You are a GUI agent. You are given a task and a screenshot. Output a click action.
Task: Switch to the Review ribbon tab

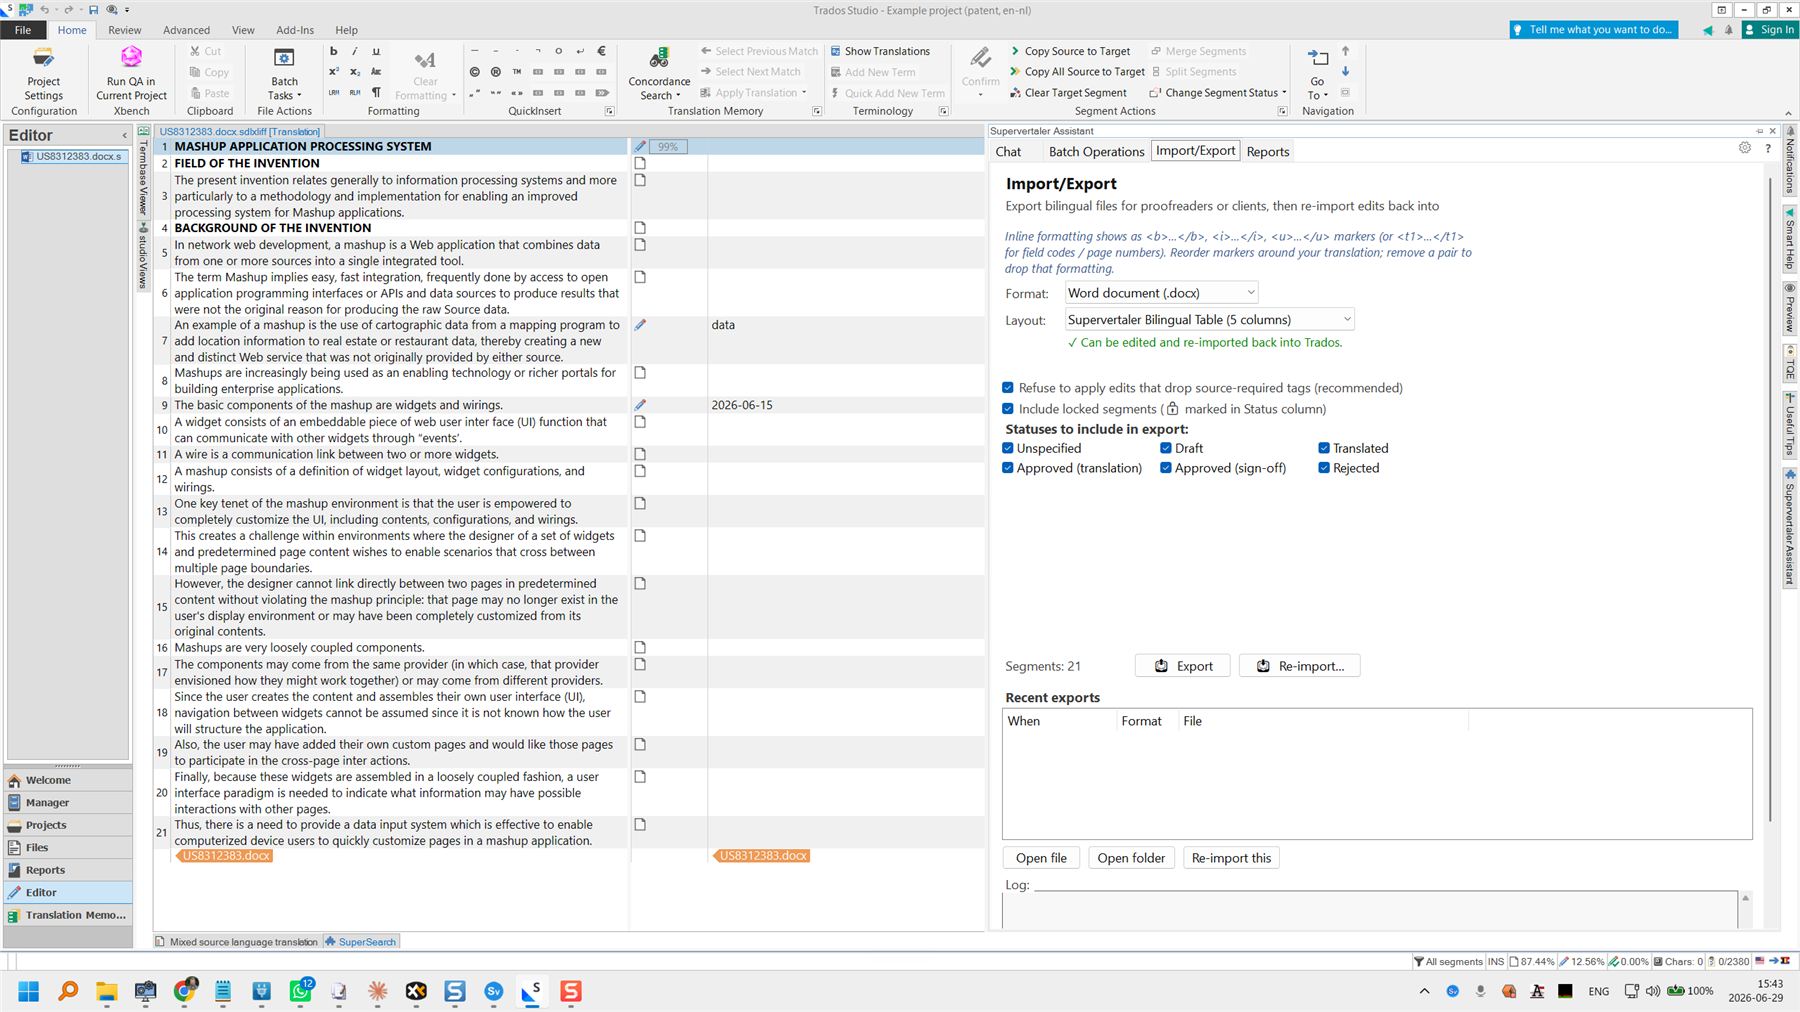click(125, 30)
